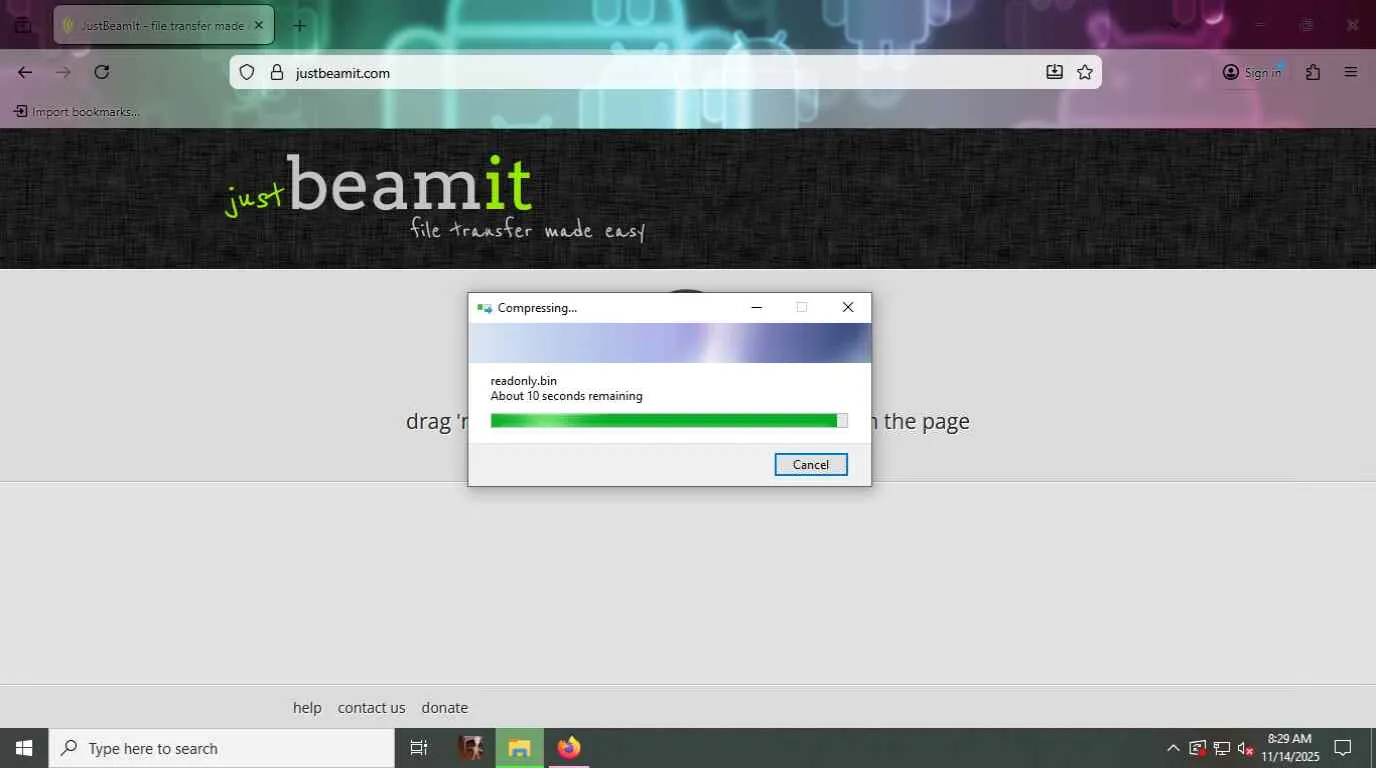Open Task View on the taskbar

click(419, 748)
